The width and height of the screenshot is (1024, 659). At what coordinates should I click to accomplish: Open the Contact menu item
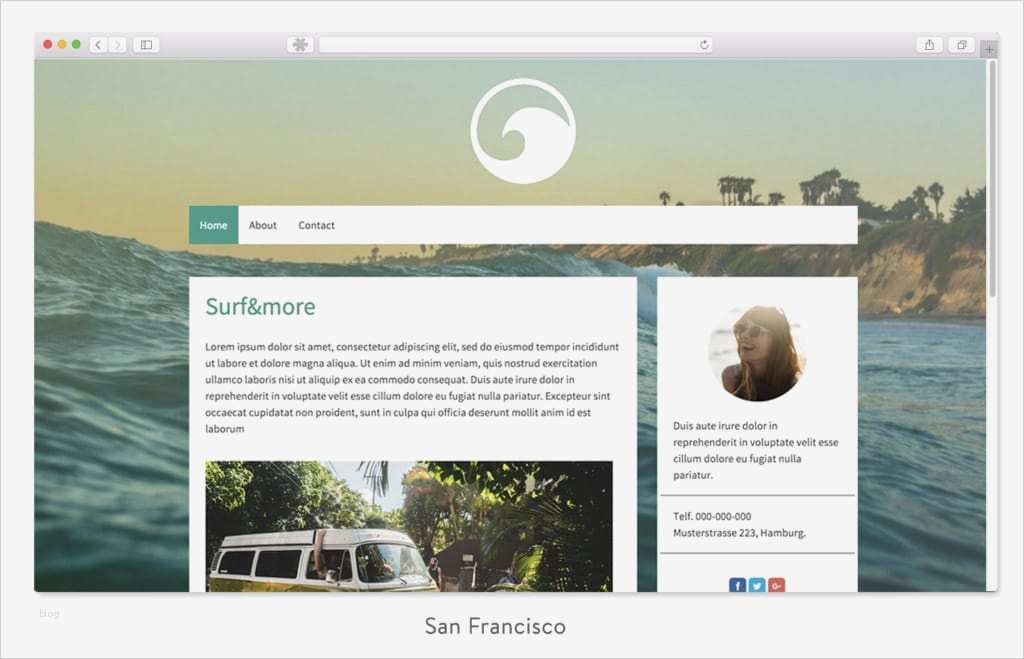(316, 225)
